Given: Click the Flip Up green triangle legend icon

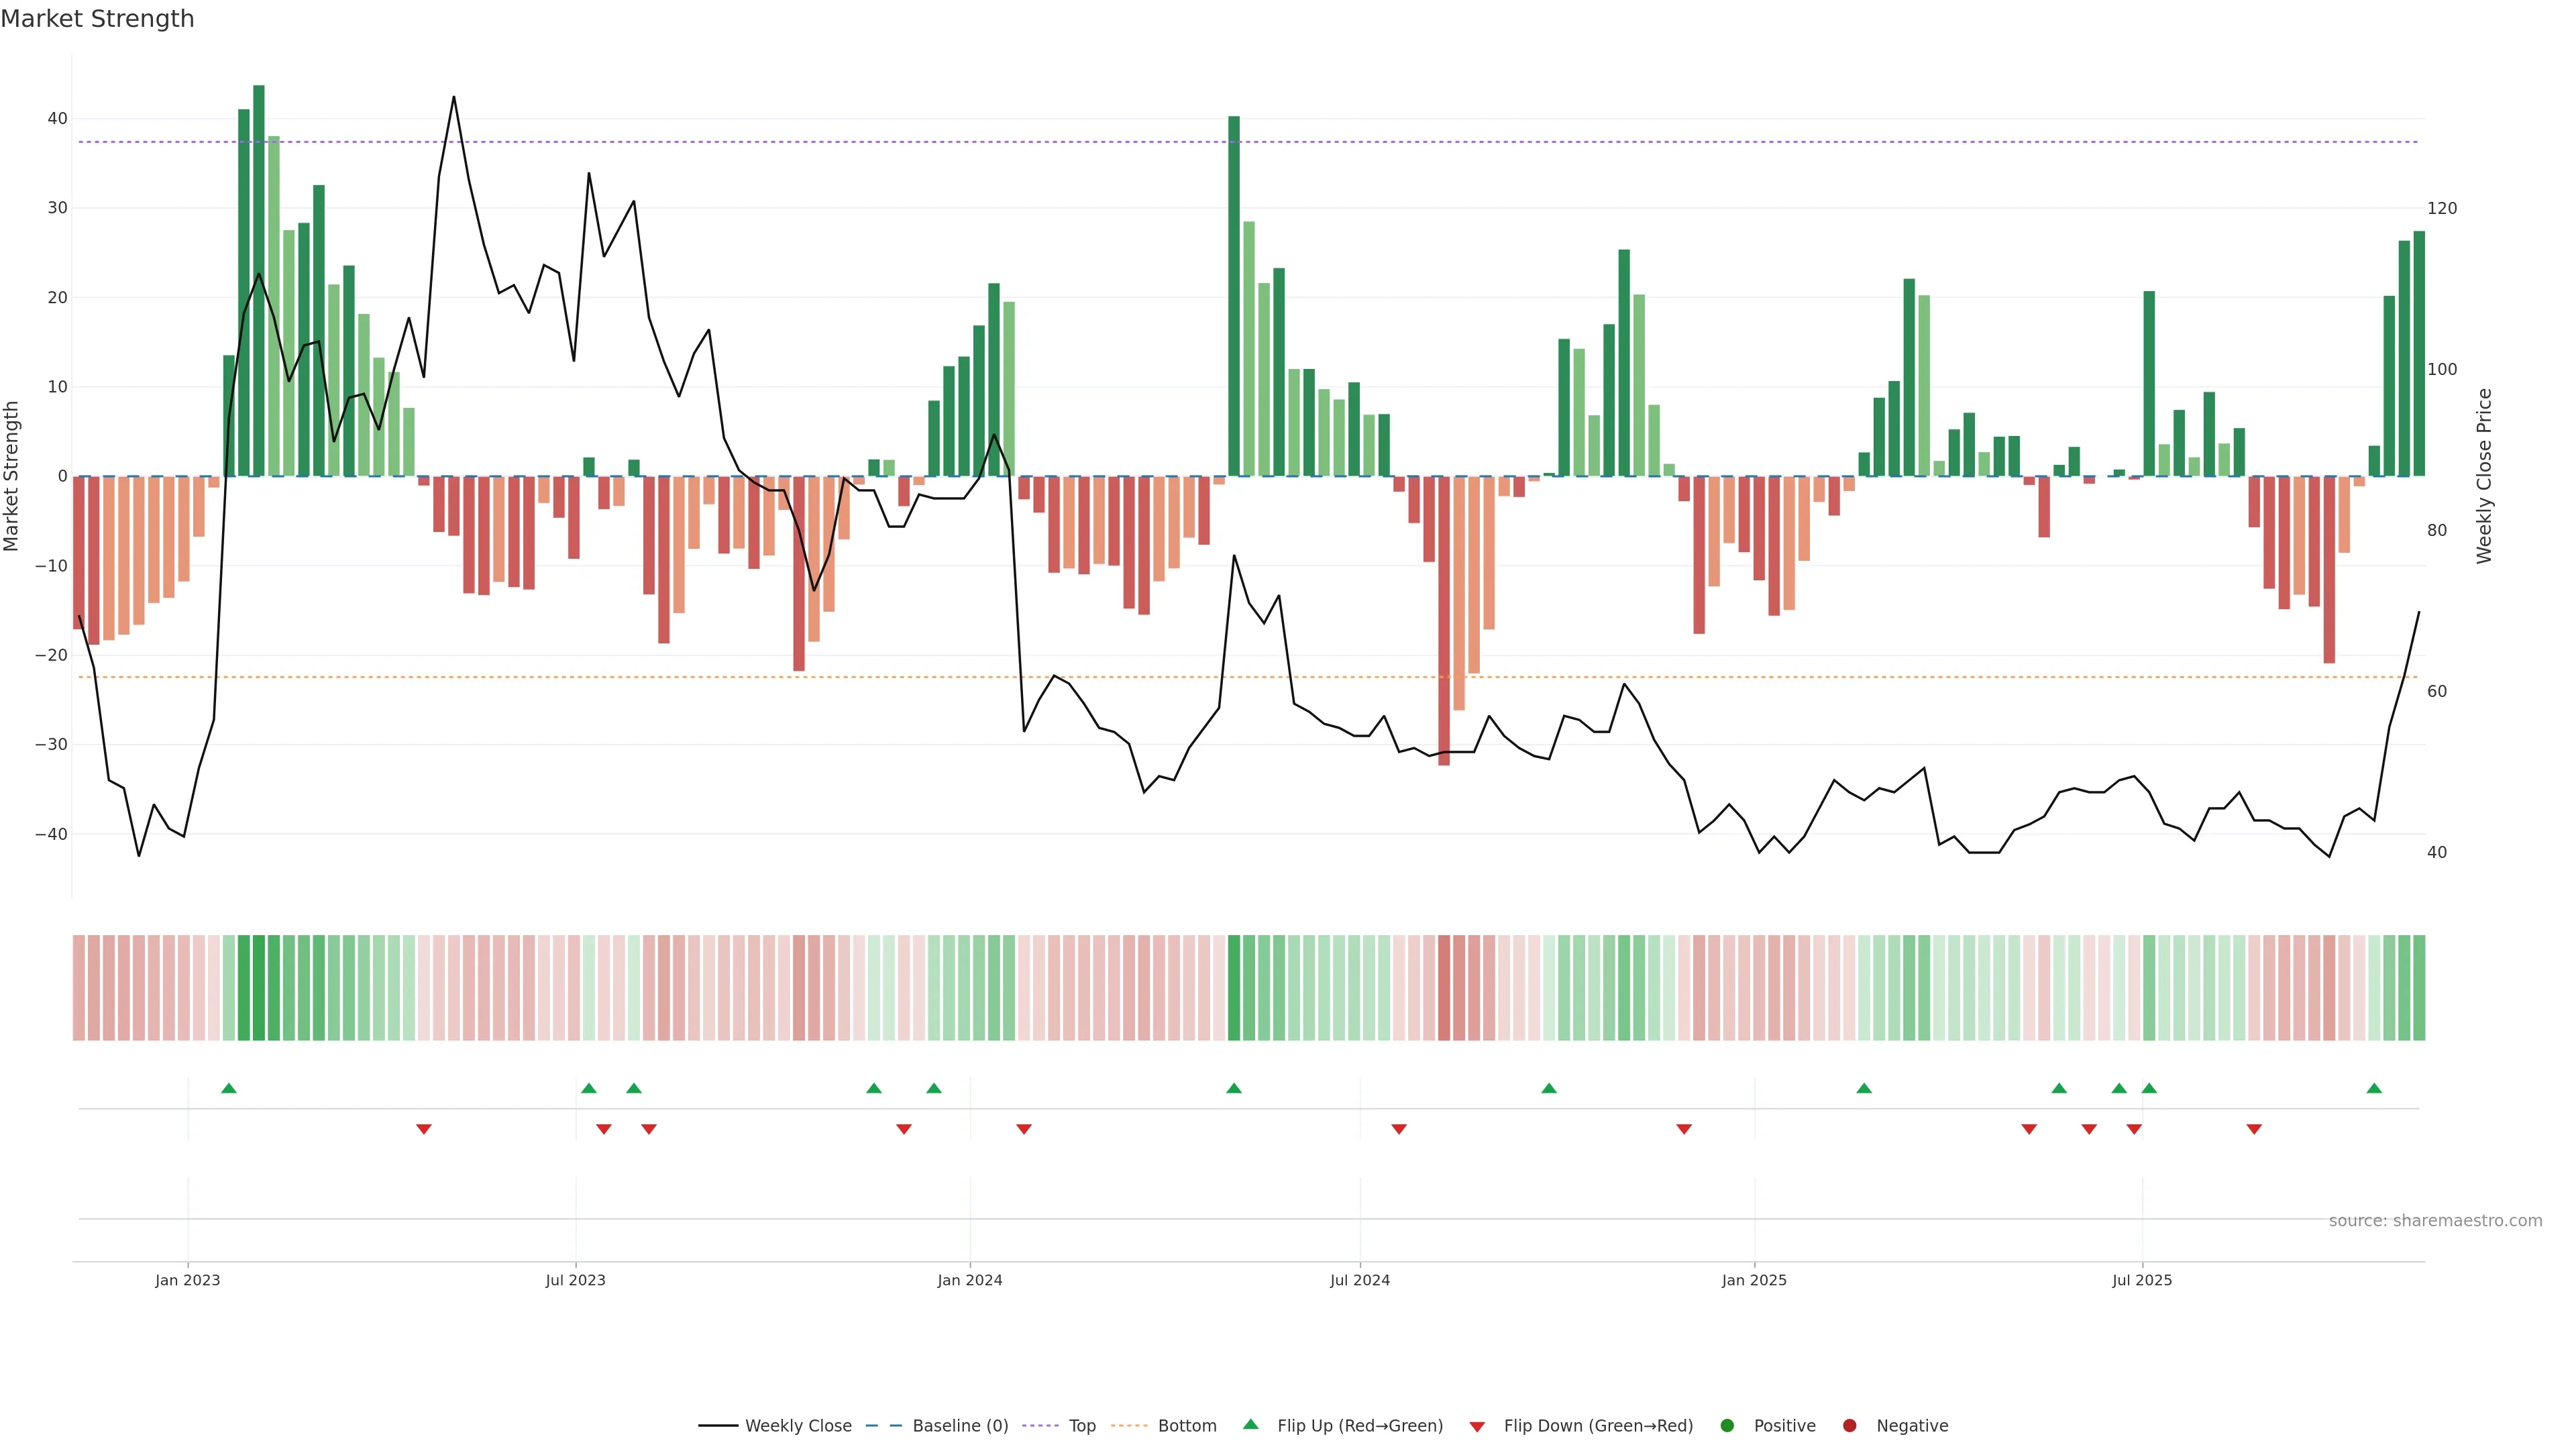Looking at the screenshot, I should click(x=1250, y=1424).
